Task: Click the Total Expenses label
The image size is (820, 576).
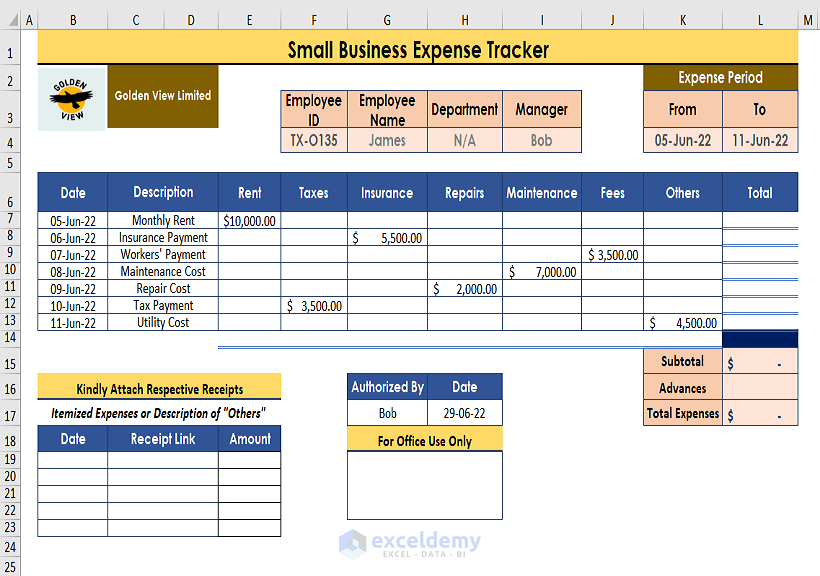Action: [x=682, y=413]
